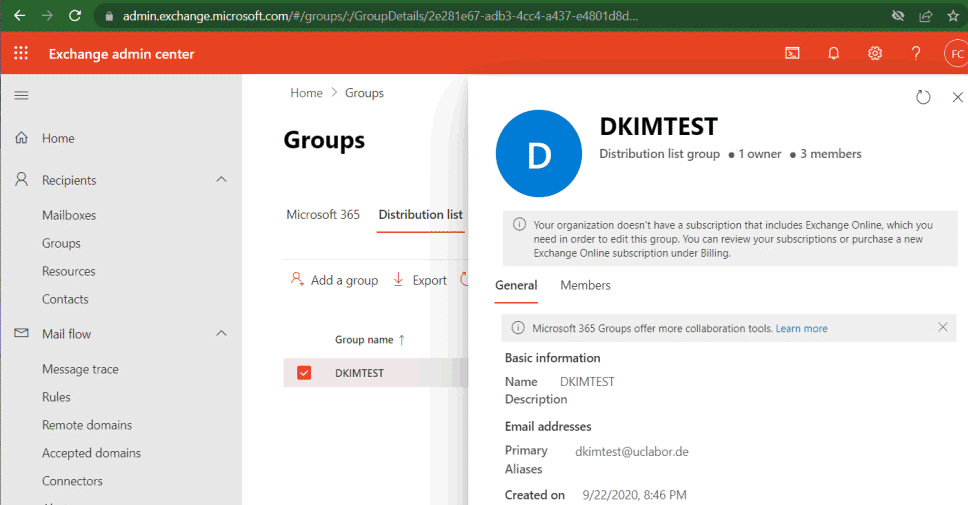Switch to Microsoft 365 groups tab

point(323,214)
